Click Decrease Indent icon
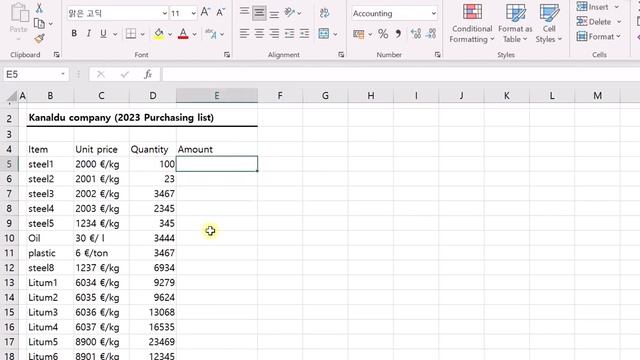This screenshot has height=360, width=640. [x=289, y=33]
